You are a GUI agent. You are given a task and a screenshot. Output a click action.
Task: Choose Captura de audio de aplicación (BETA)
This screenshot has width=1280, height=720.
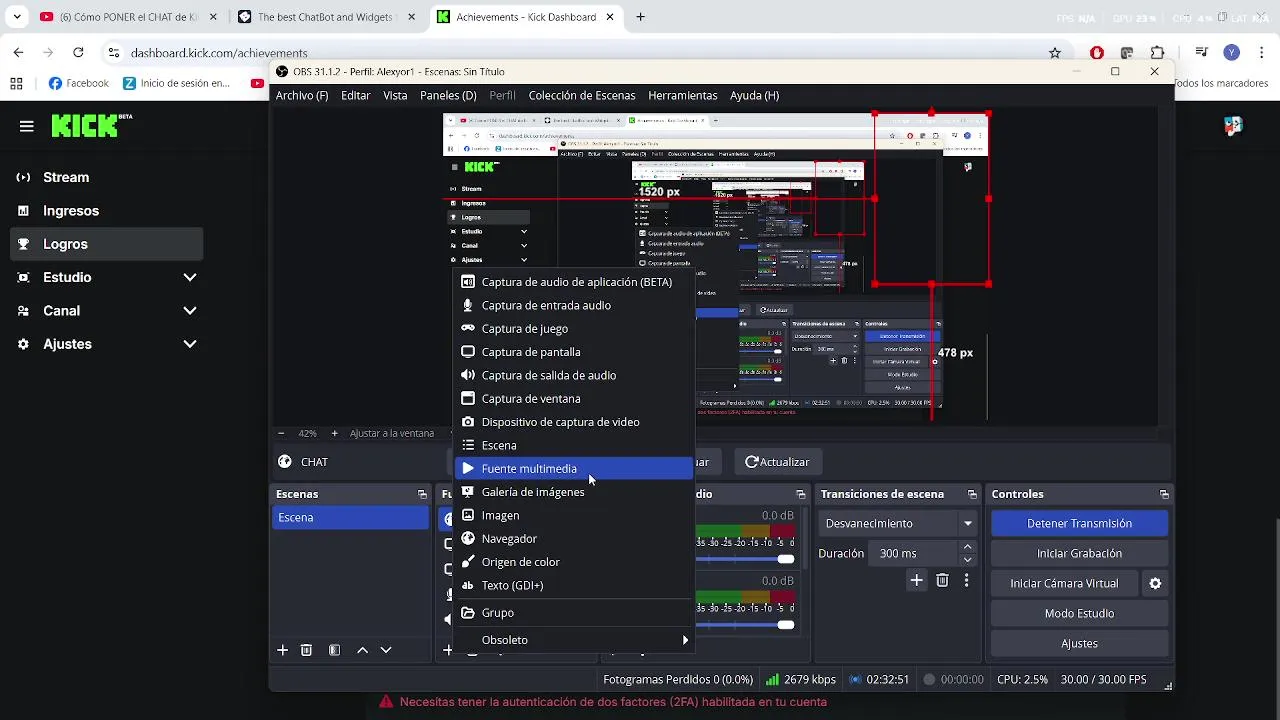point(574,282)
